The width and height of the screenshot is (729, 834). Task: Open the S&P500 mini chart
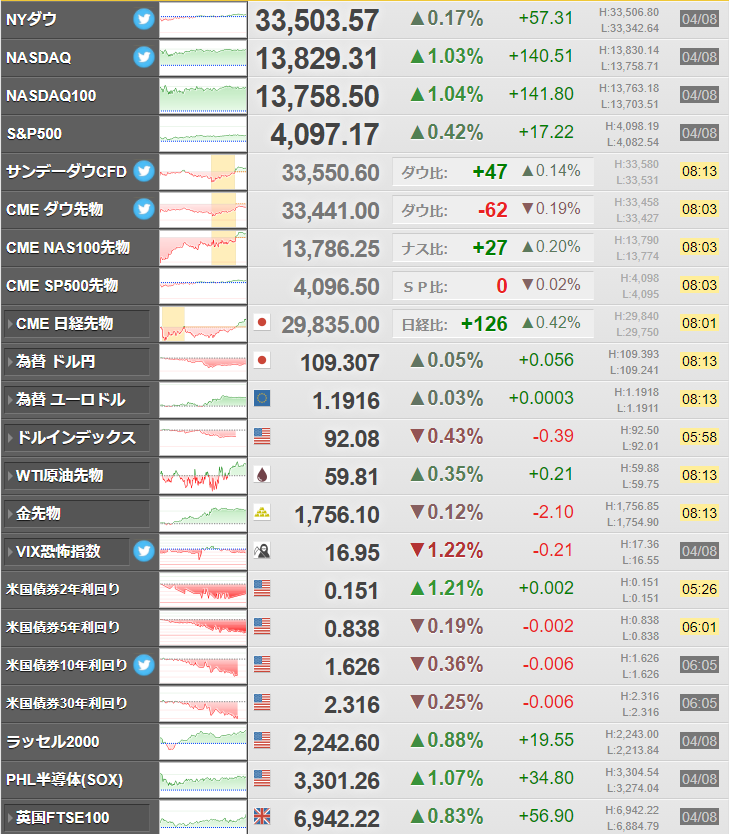click(203, 134)
